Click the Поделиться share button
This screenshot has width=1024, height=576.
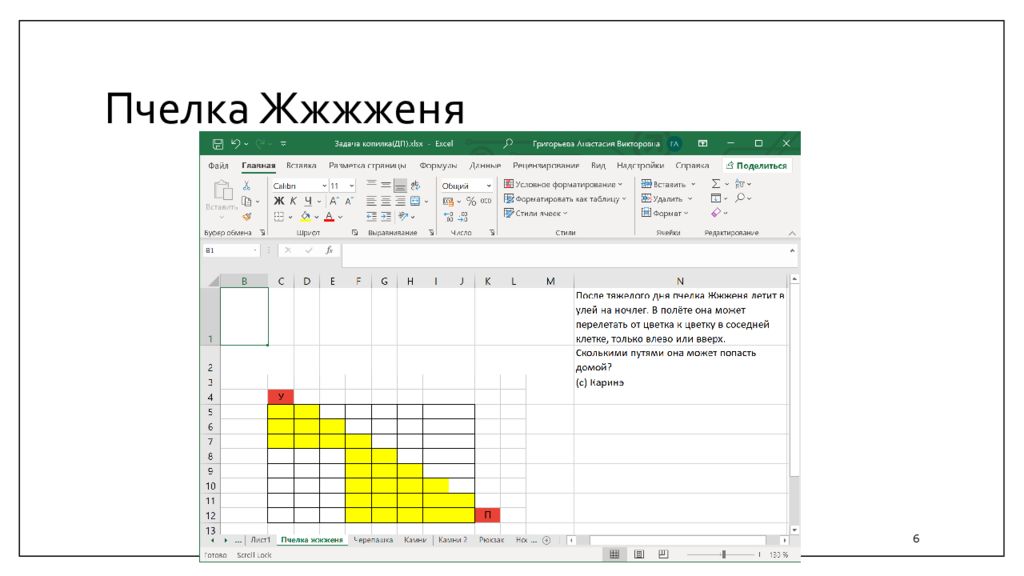click(756, 165)
